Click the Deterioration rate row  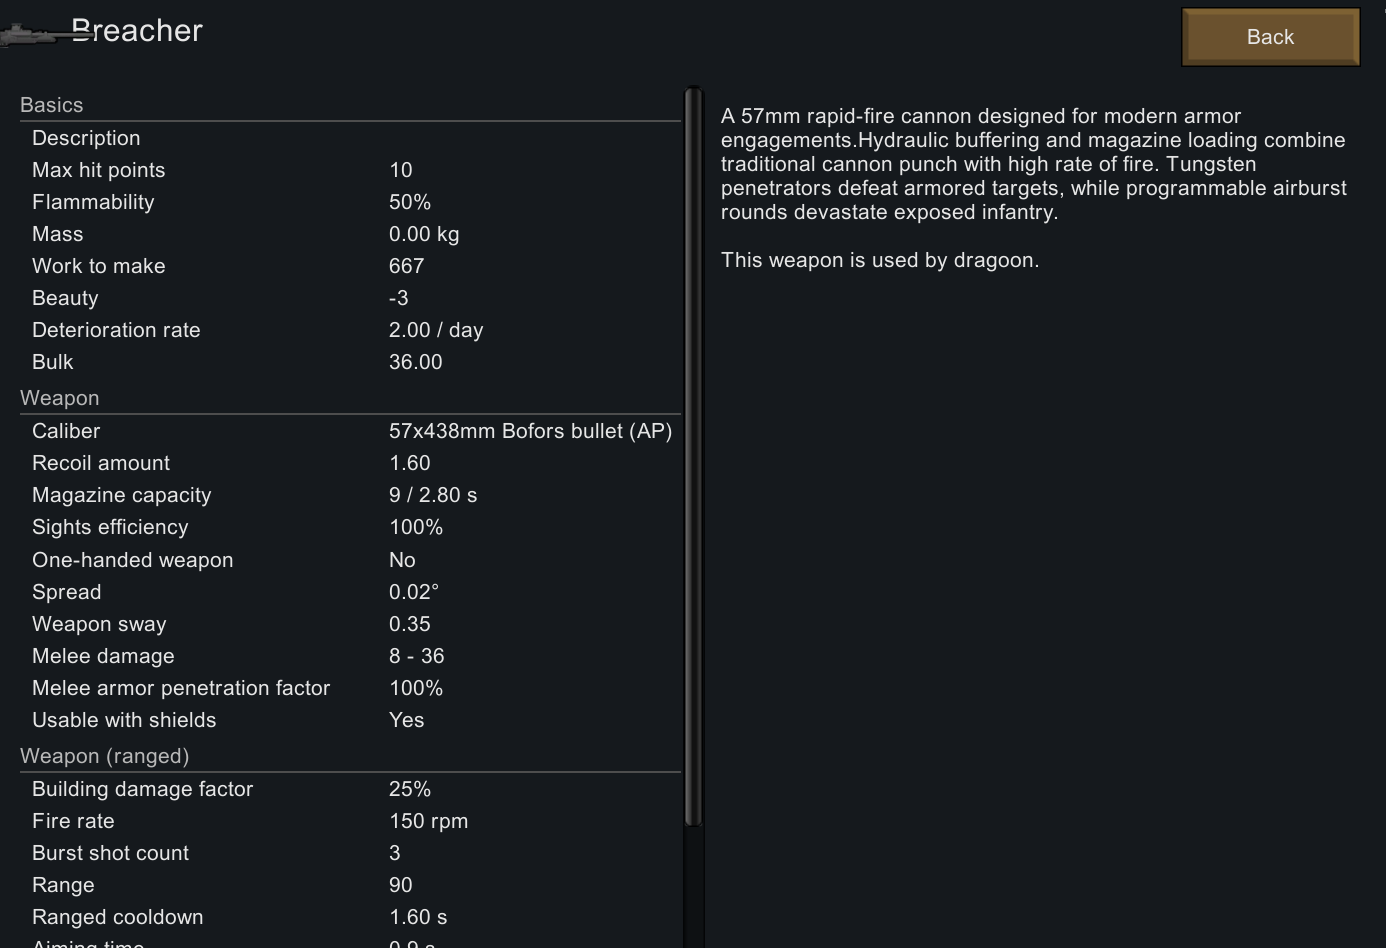350,330
